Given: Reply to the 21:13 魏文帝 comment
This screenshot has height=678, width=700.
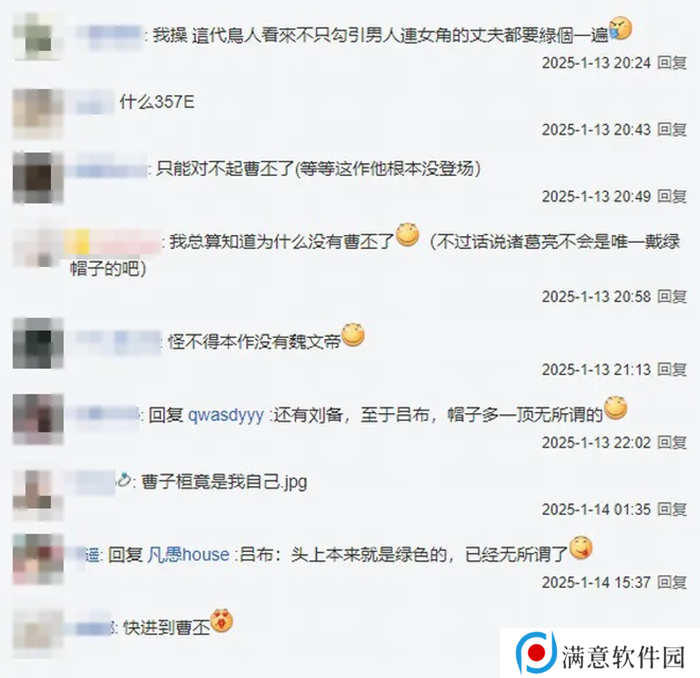Looking at the screenshot, I should click(672, 370).
